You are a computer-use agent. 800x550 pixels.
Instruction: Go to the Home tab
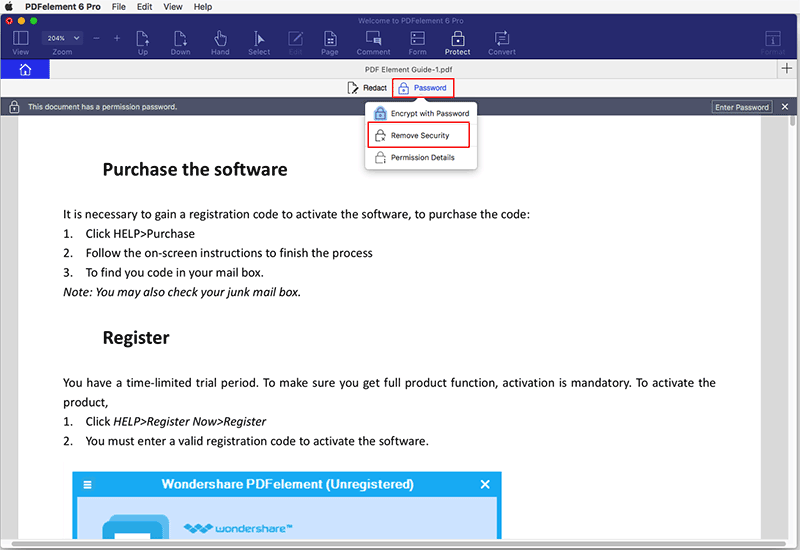pos(25,69)
